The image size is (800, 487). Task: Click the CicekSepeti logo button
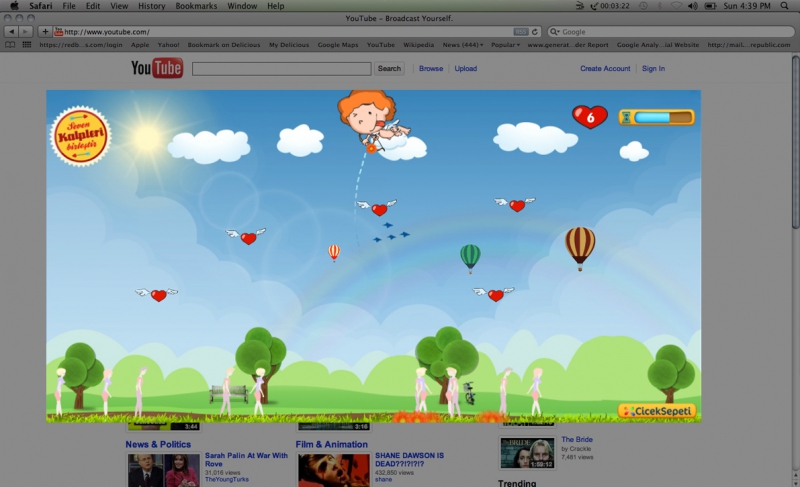657,411
